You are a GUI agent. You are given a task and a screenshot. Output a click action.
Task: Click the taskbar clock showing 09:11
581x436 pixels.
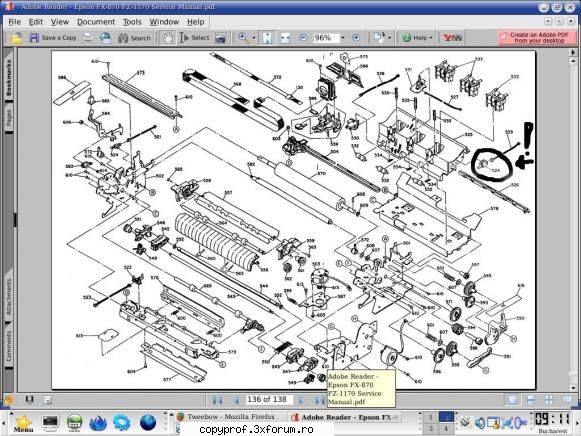click(552, 420)
